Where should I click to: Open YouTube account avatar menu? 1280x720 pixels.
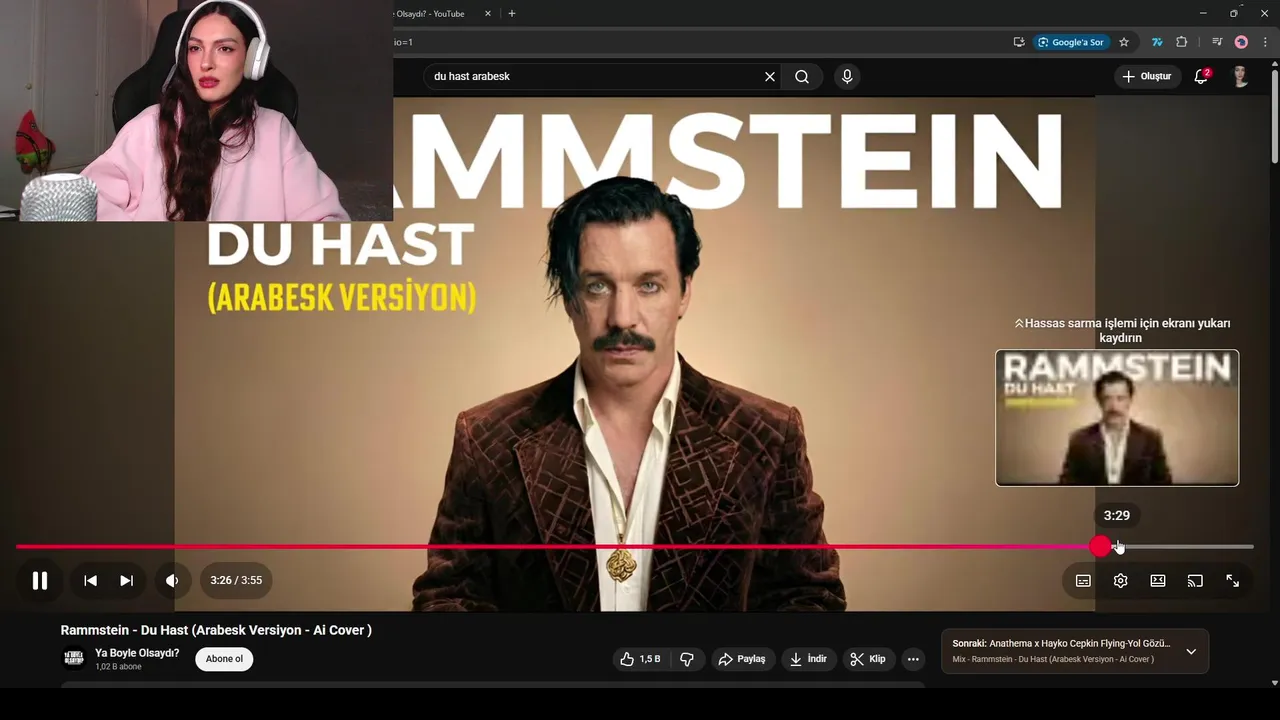click(x=1241, y=76)
